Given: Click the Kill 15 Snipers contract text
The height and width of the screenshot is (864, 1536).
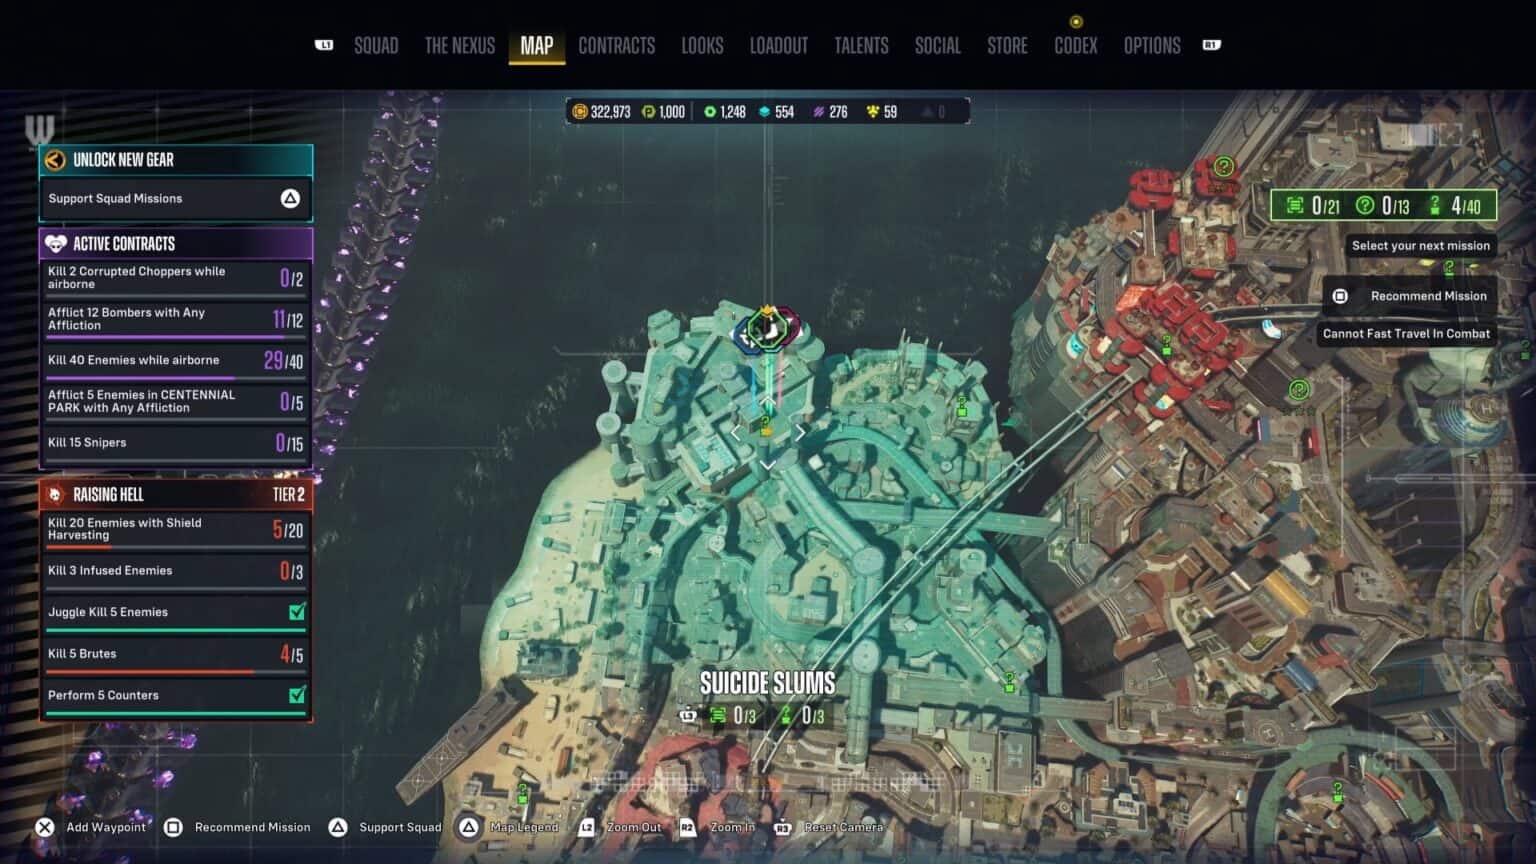Looking at the screenshot, I should [x=87, y=442].
